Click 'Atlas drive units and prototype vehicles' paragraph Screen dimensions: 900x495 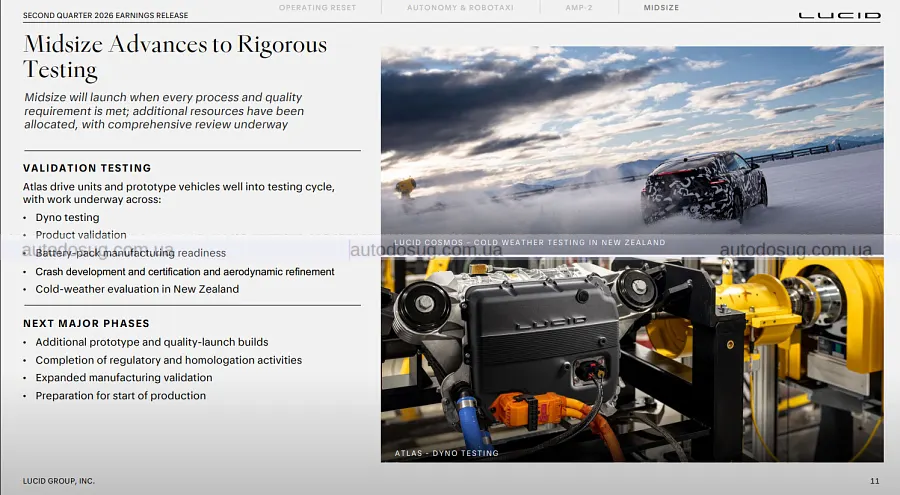tap(179, 193)
